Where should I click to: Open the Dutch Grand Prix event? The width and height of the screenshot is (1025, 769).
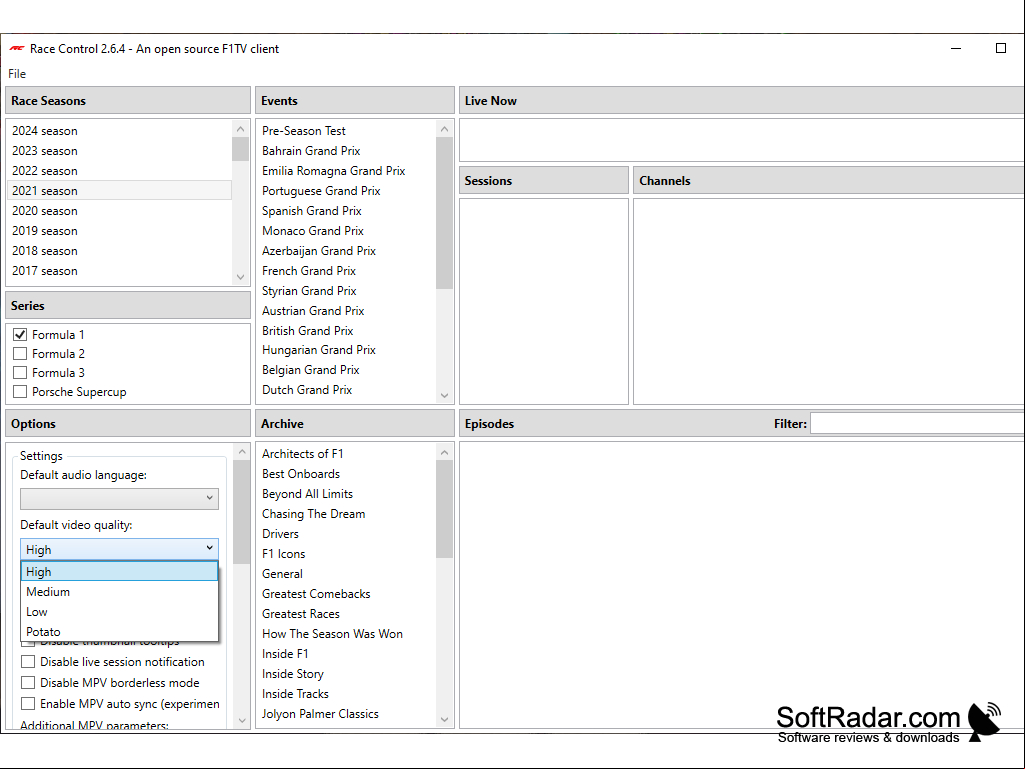346,390
